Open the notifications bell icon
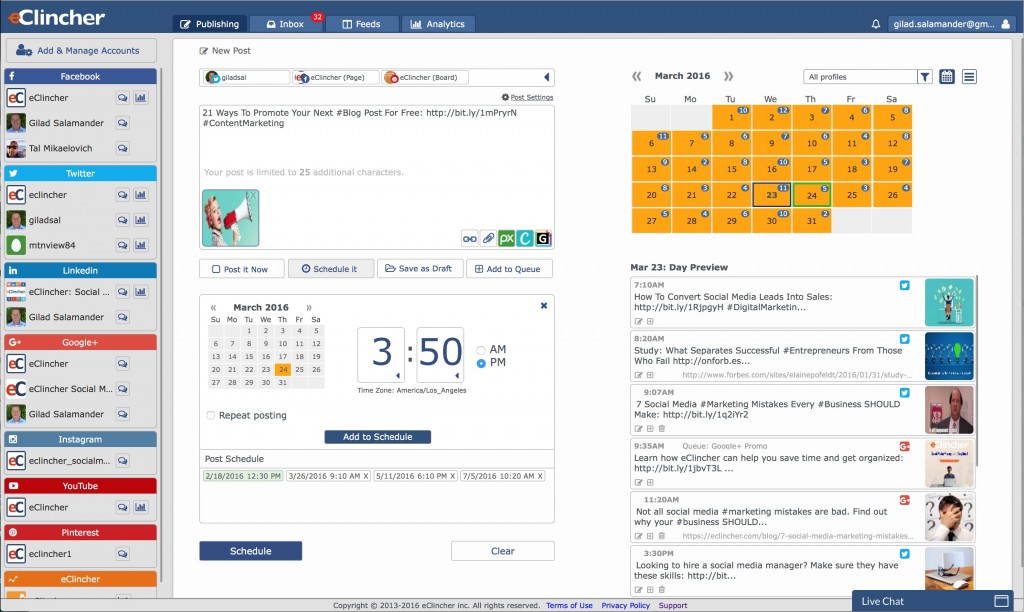This screenshot has height=612, width=1024. 876,24
